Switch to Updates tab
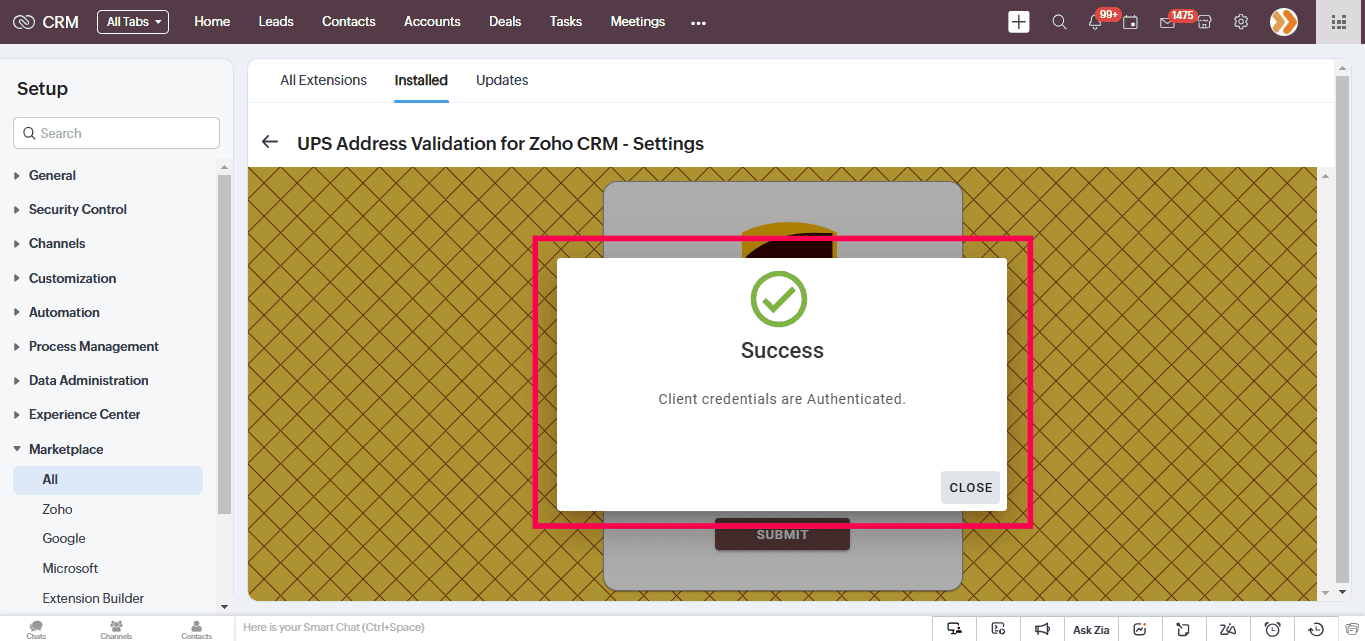The width and height of the screenshot is (1365, 641). (x=502, y=80)
